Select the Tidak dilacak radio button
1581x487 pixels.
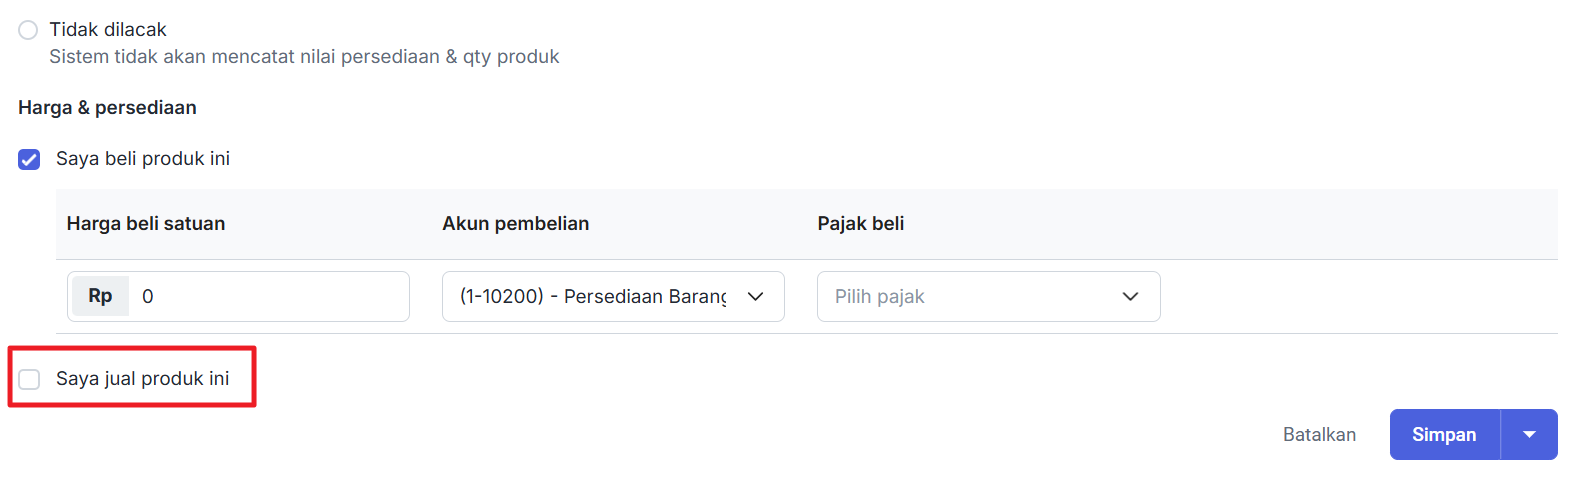(28, 30)
